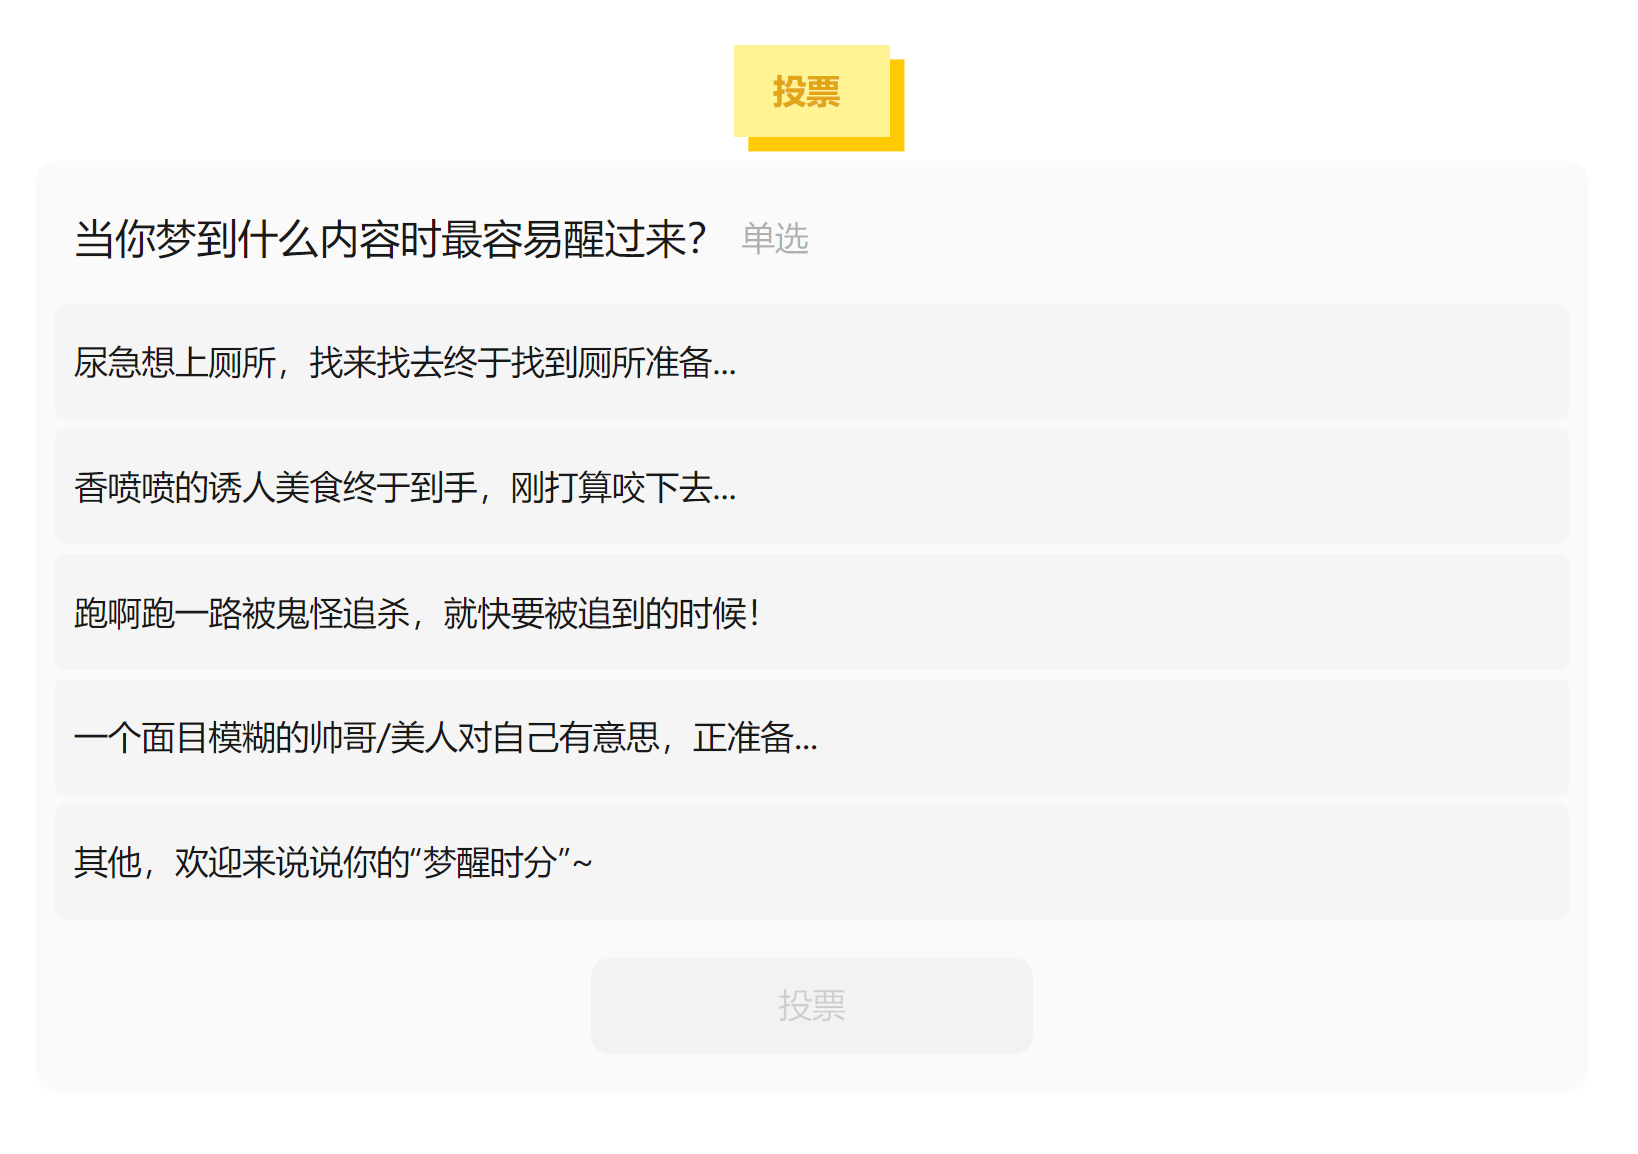Expand truncated text of 香喷喷 option
Screen dimensions: 1638x1154
click(725, 491)
